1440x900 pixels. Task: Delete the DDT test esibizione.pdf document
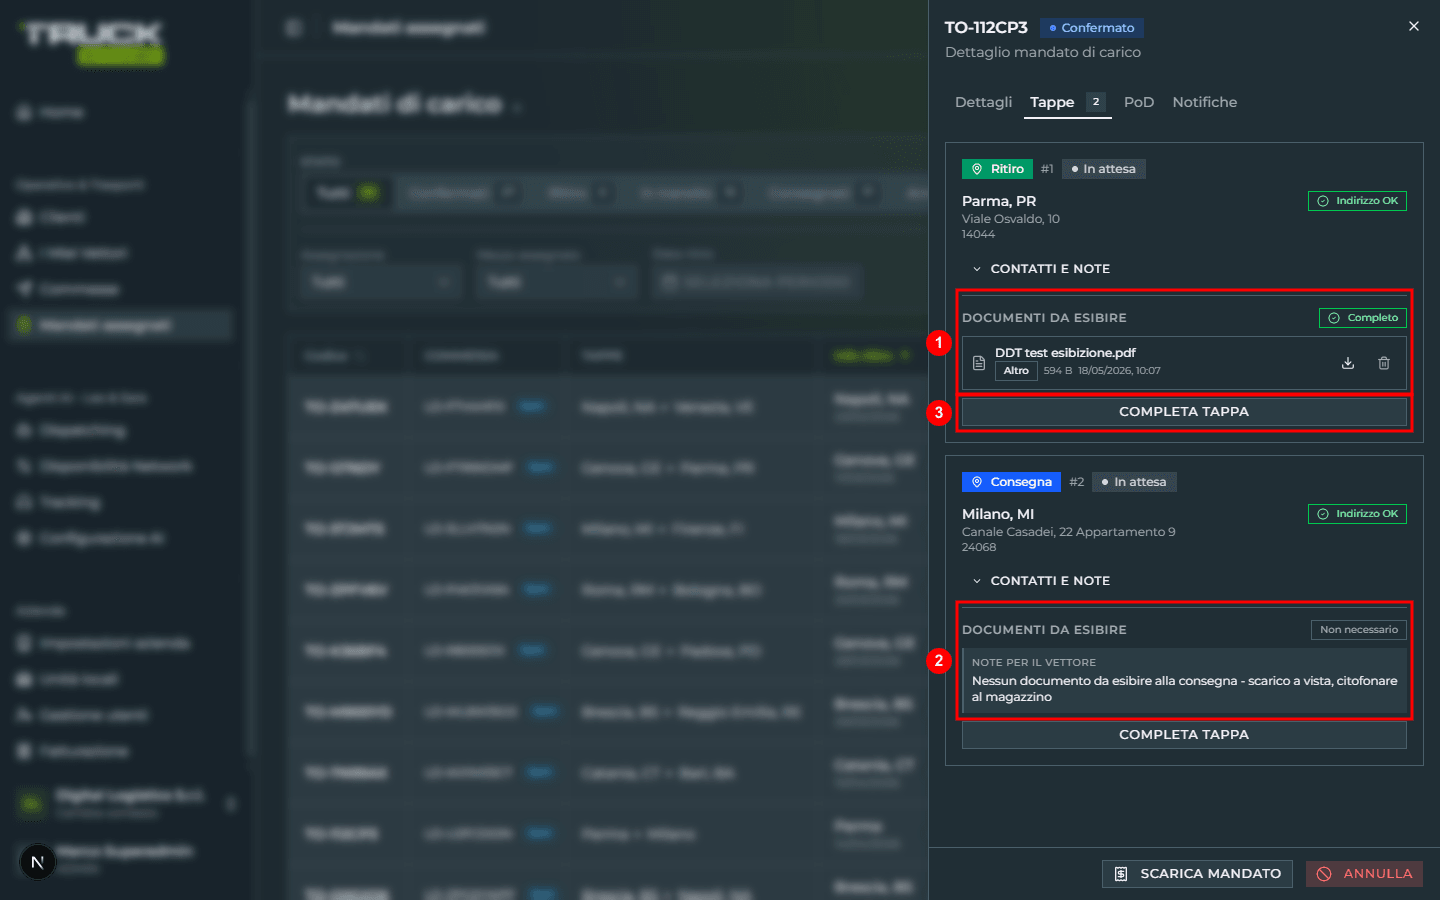1384,363
